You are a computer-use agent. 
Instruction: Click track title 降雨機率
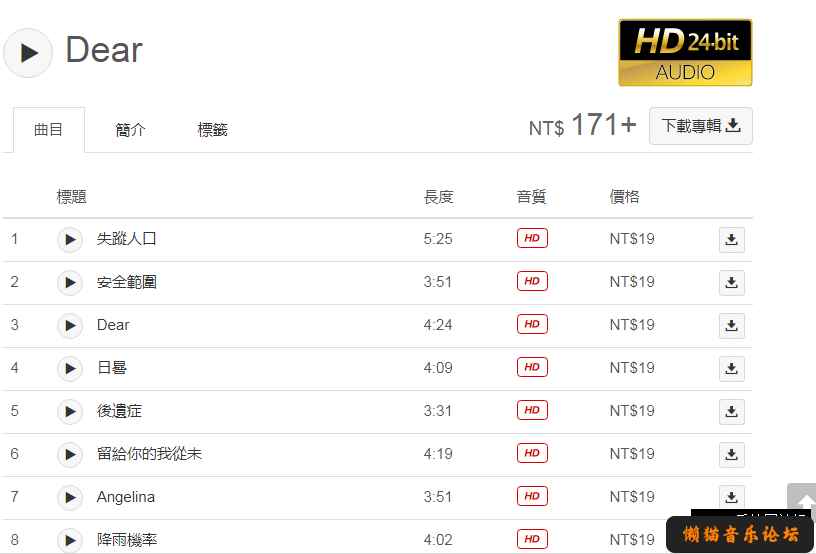coord(126,540)
